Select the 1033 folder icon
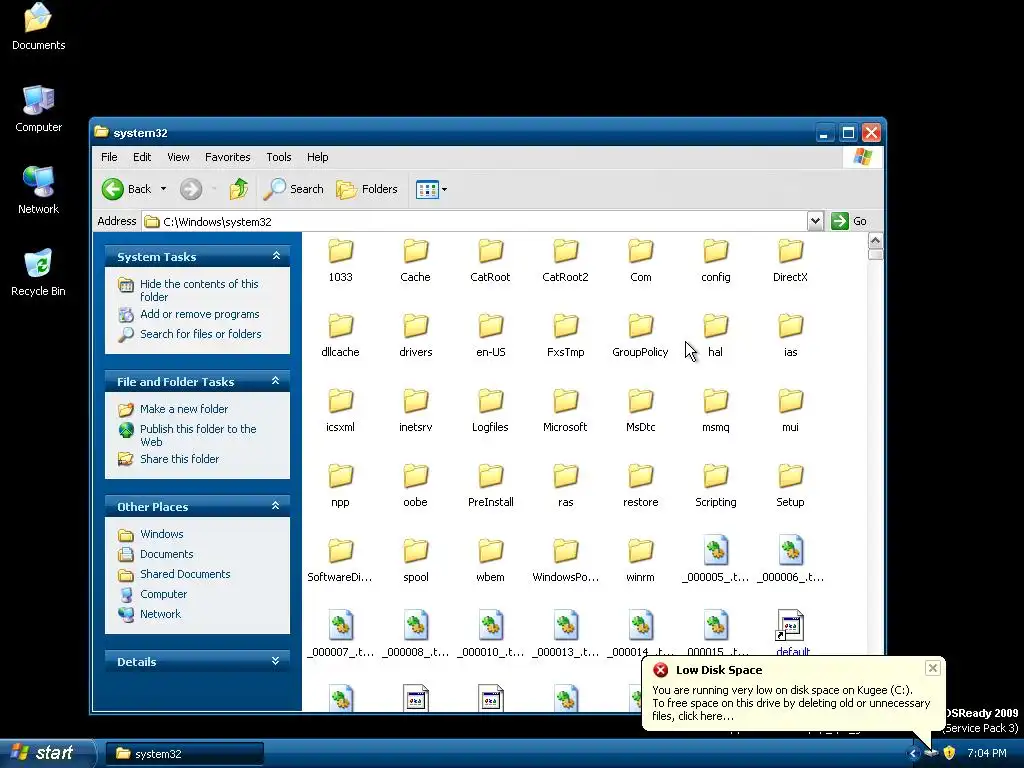1024x768 pixels. (x=340, y=251)
